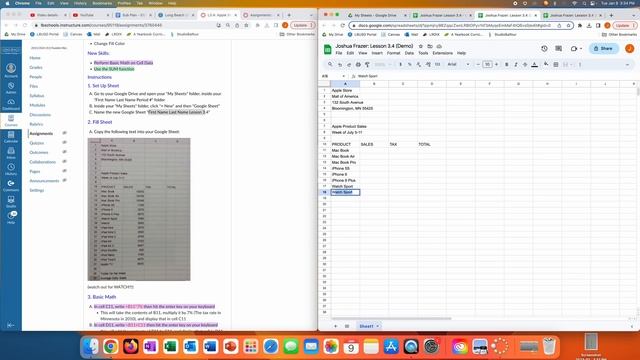Open the Data menu in Sheets
This screenshot has width=640, height=360.
(x=409, y=53)
